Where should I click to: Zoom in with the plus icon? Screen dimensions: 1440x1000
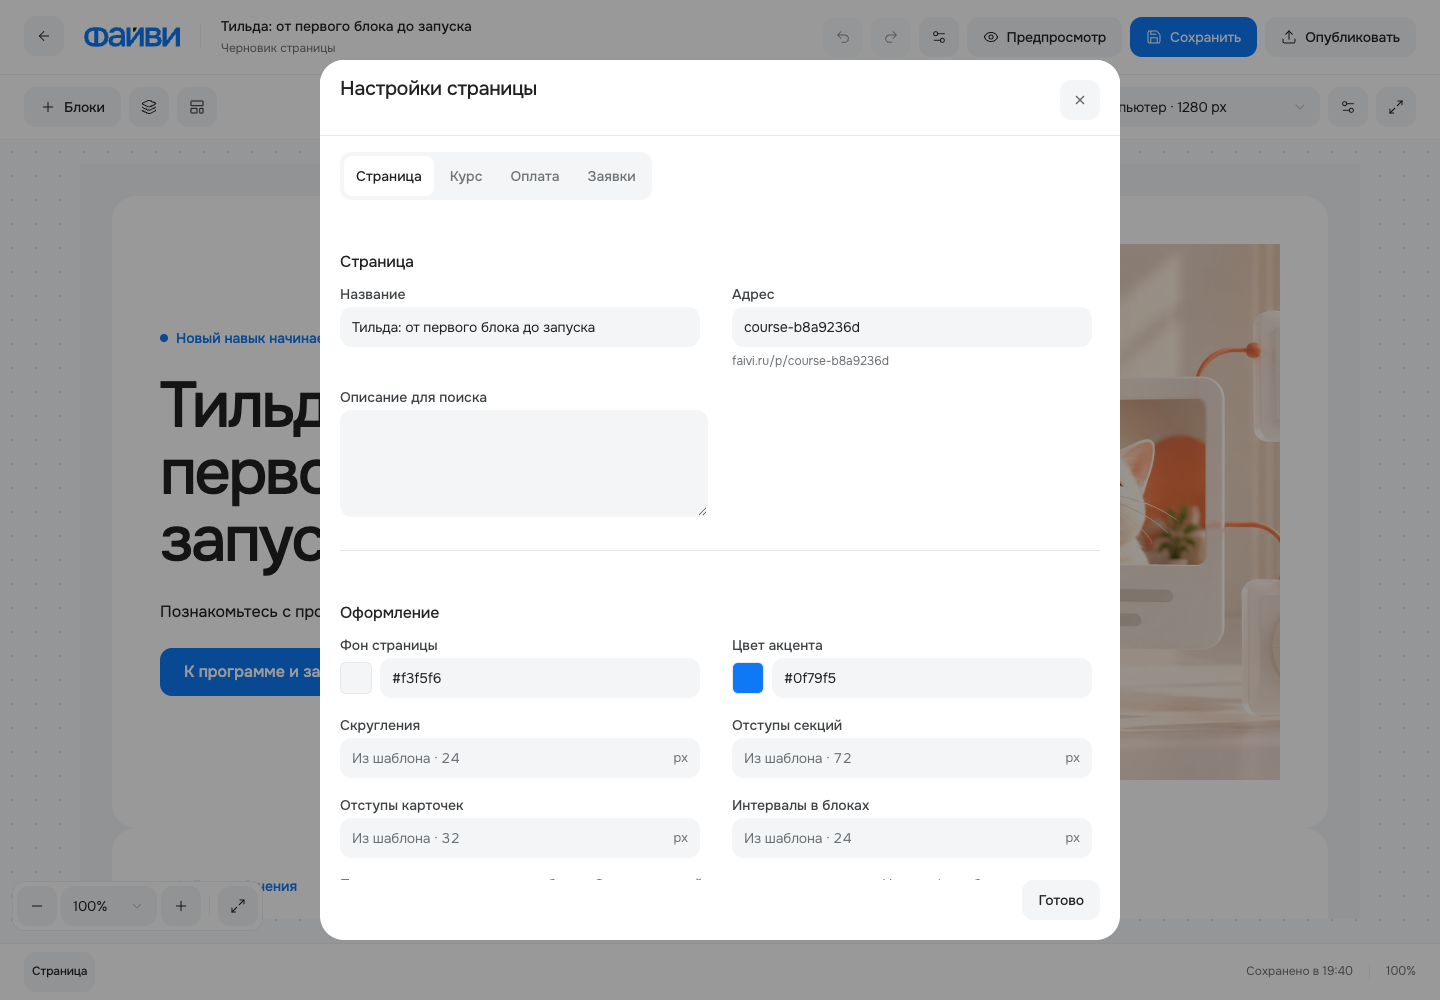tap(181, 906)
